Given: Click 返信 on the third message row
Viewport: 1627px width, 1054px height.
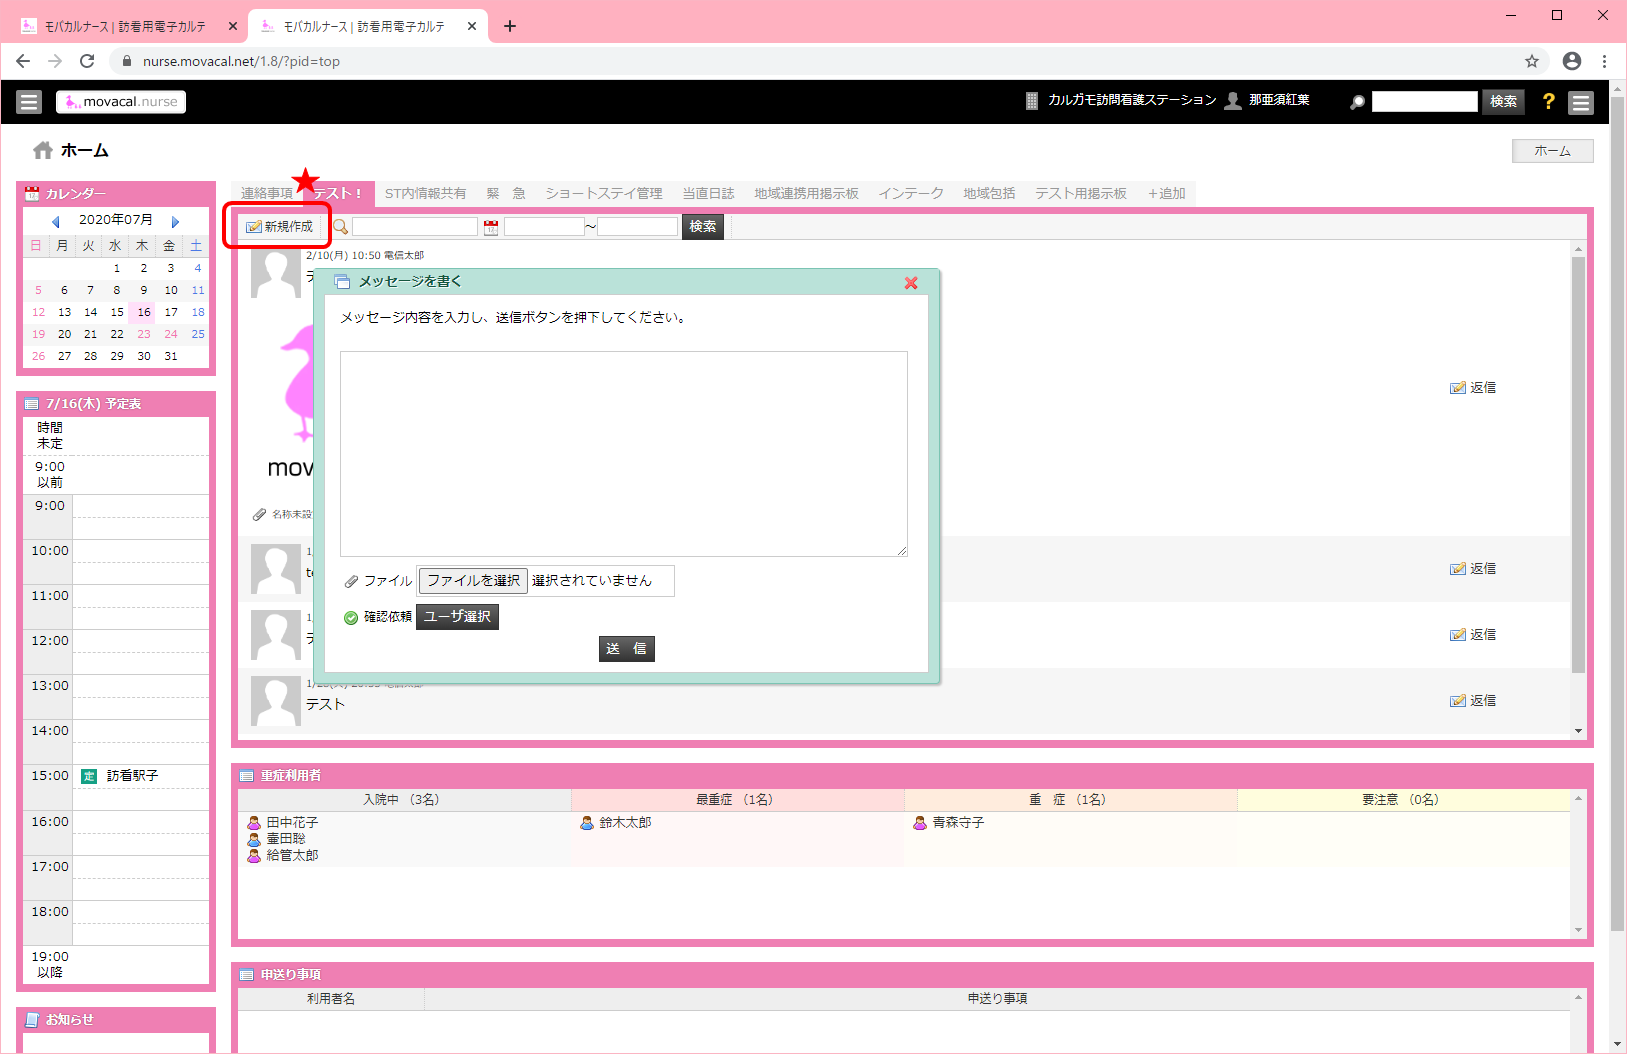Looking at the screenshot, I should (x=1473, y=635).
